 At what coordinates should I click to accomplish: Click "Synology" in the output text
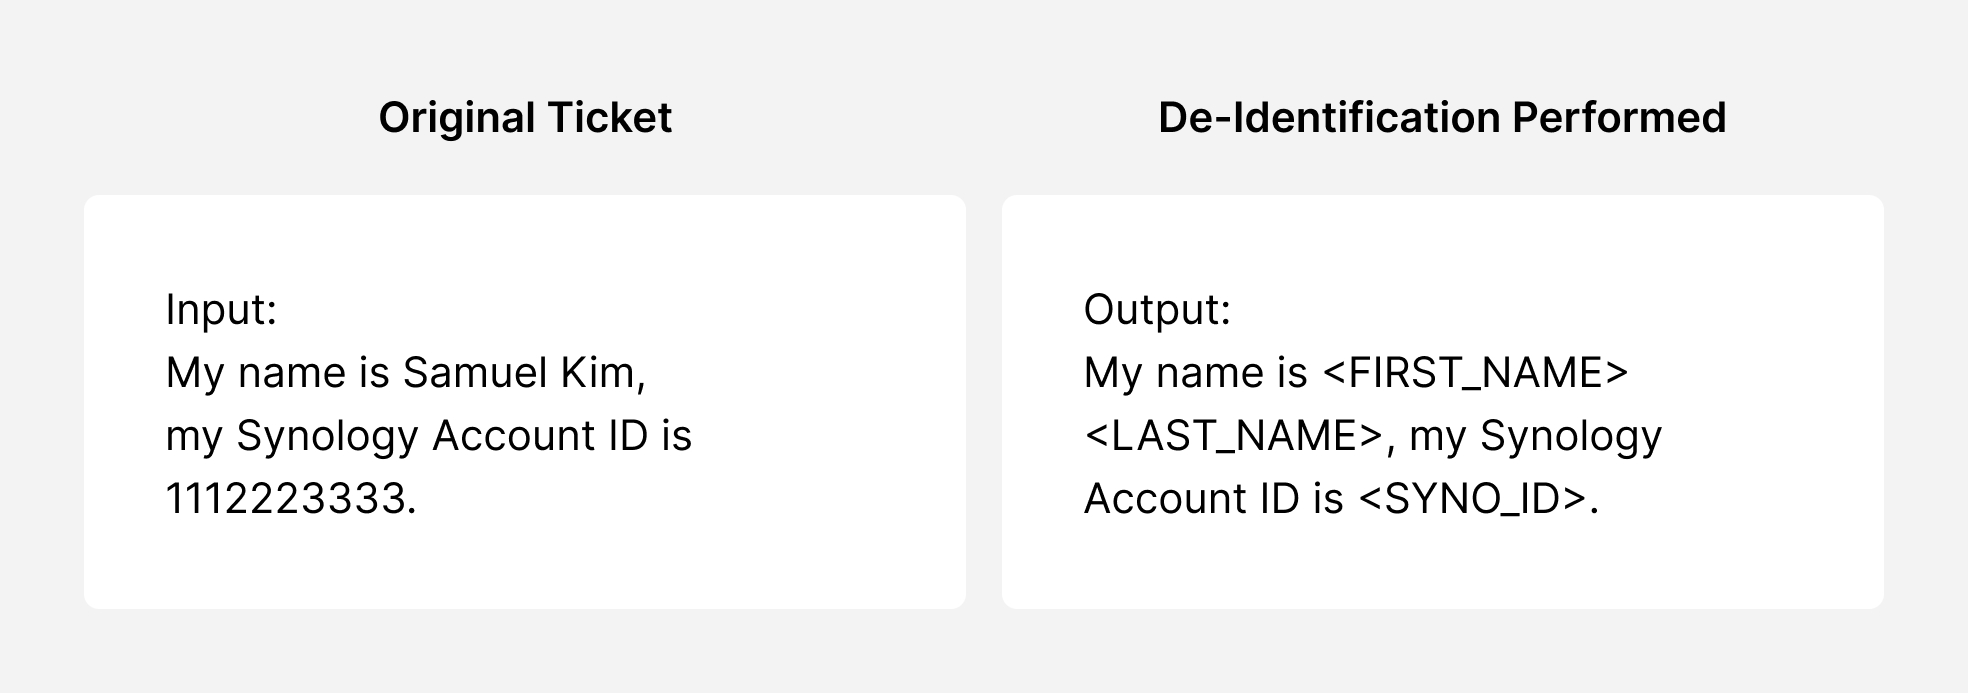(x=1570, y=436)
